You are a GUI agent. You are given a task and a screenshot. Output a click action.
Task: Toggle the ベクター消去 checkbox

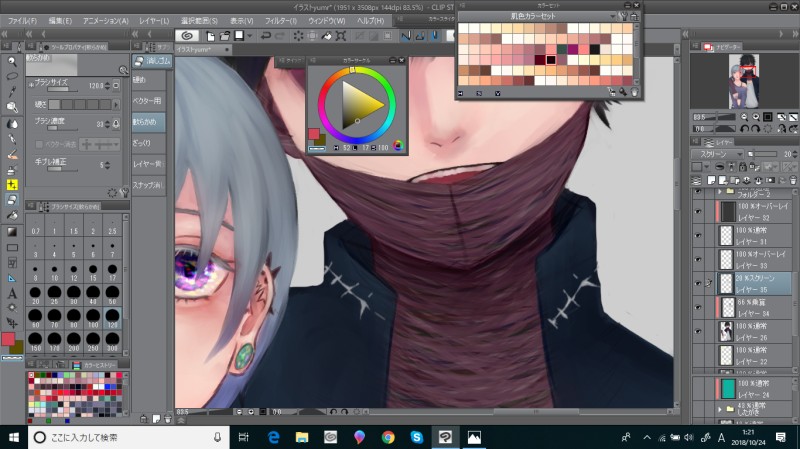click(x=39, y=144)
